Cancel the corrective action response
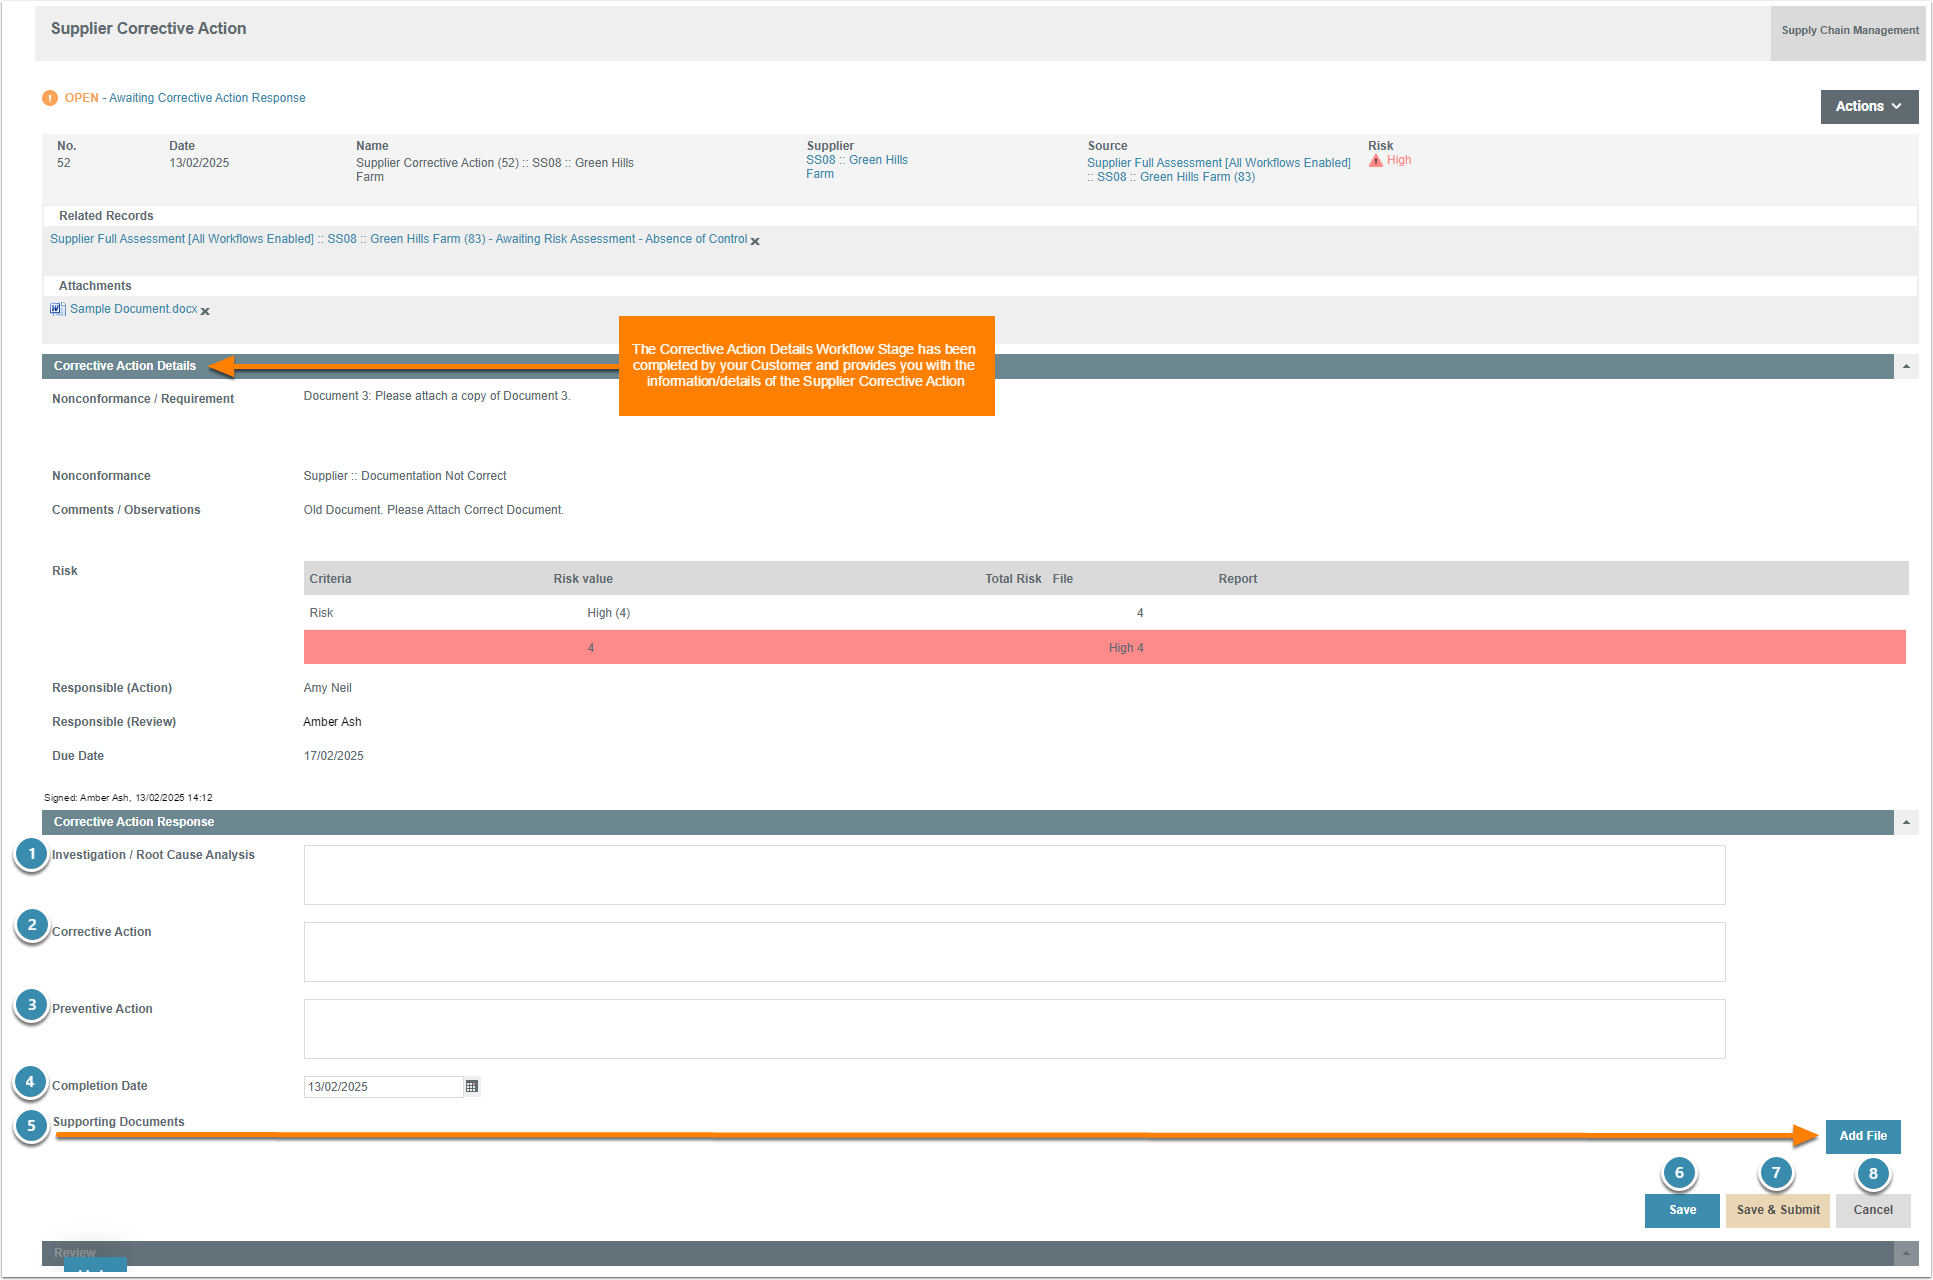The image size is (1933, 1280). (1872, 1210)
